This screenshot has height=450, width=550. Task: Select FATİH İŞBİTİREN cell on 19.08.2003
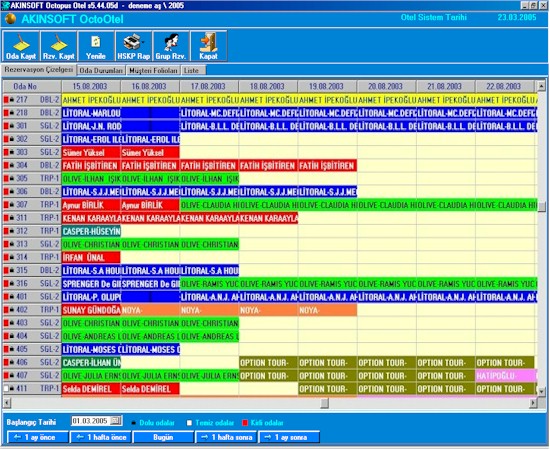328,166
